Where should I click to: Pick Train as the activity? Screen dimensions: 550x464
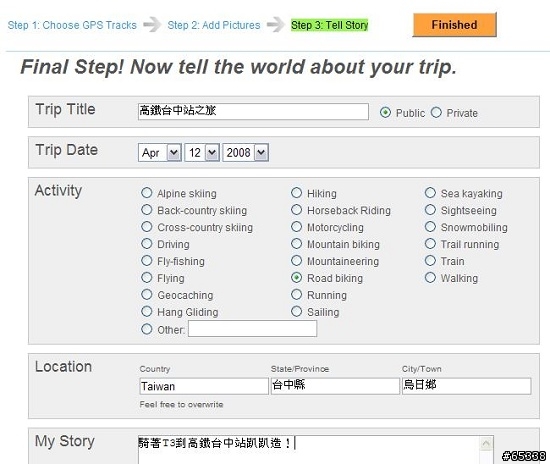(430, 261)
